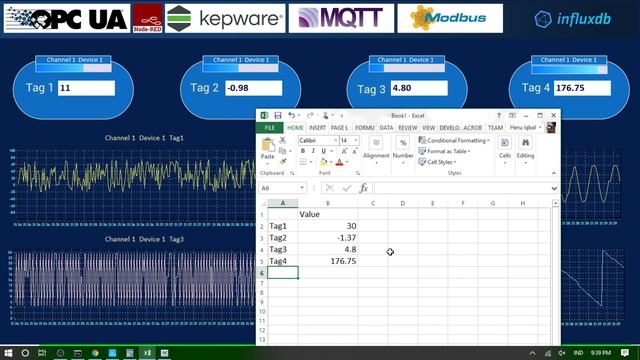Click the red Font Color swatch
The width and height of the screenshot is (640, 360).
coord(339,162)
